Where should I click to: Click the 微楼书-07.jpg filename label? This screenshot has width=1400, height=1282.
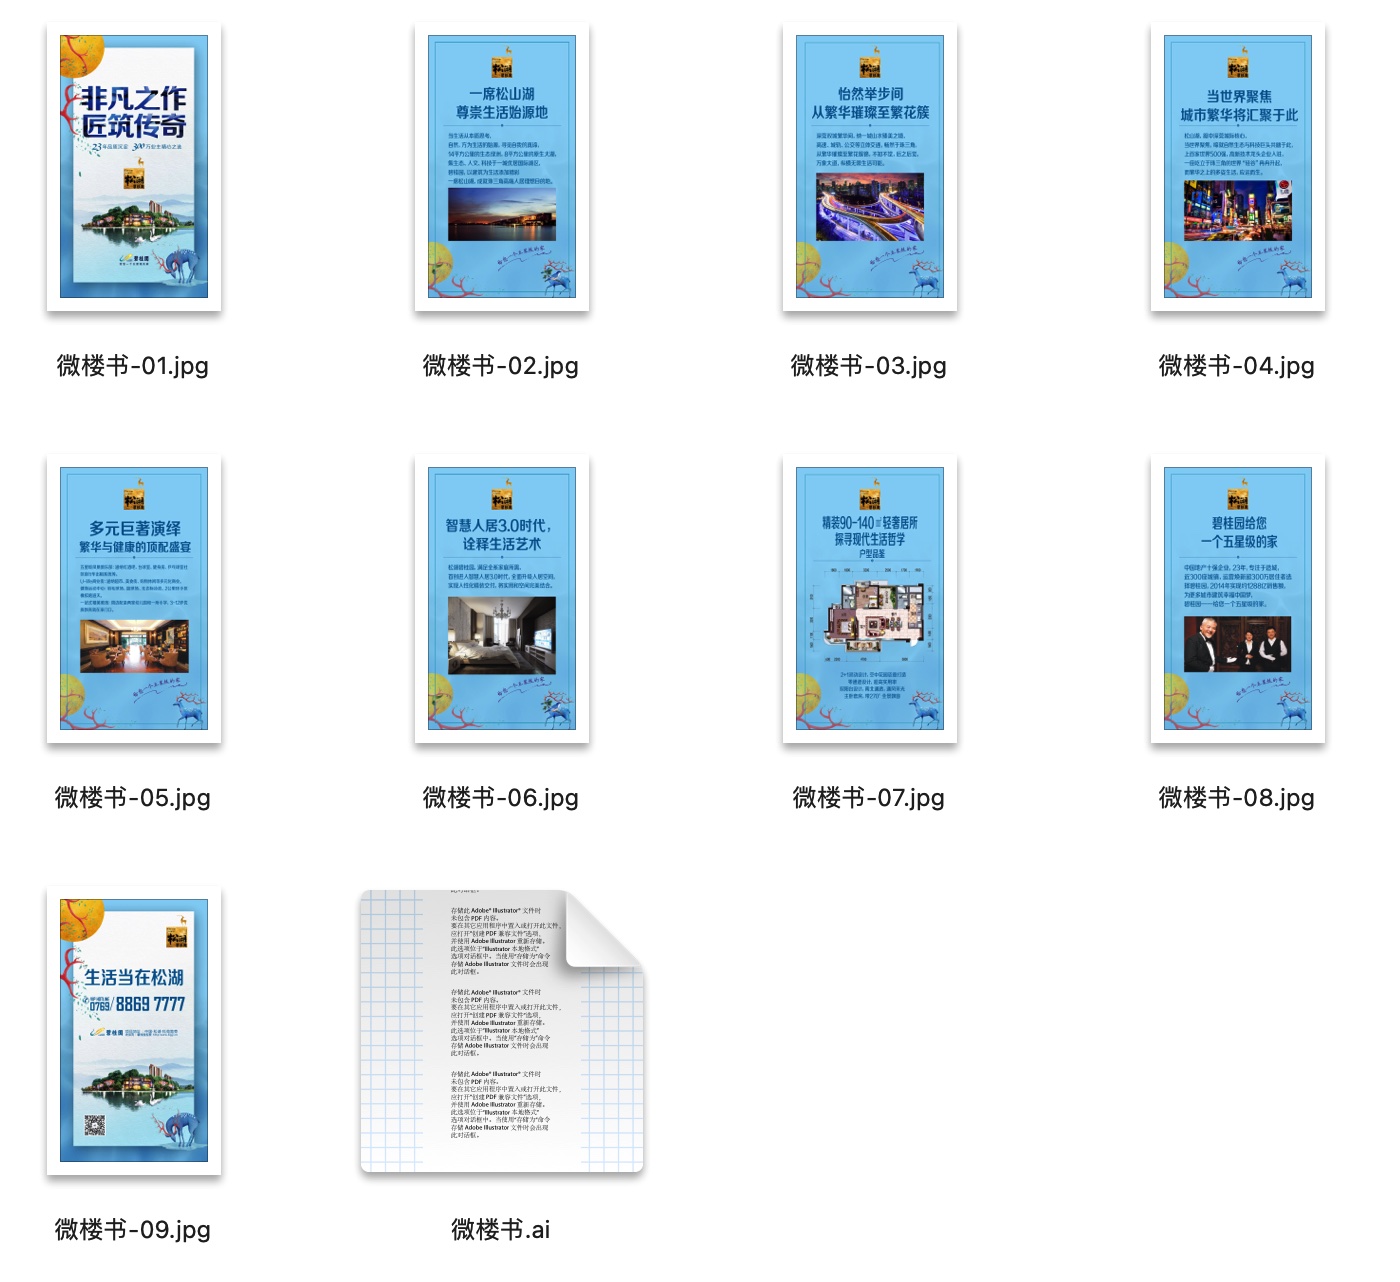[869, 798]
